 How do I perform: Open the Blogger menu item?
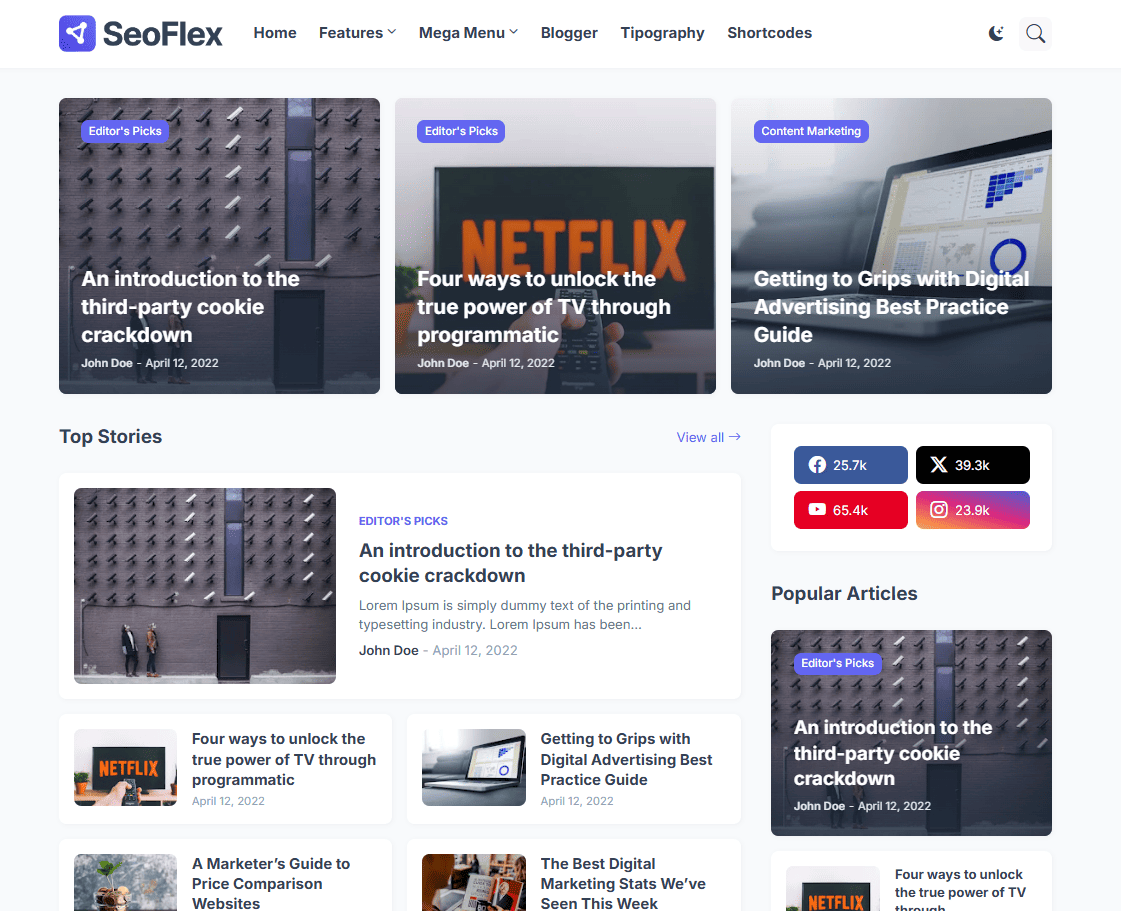(x=569, y=33)
